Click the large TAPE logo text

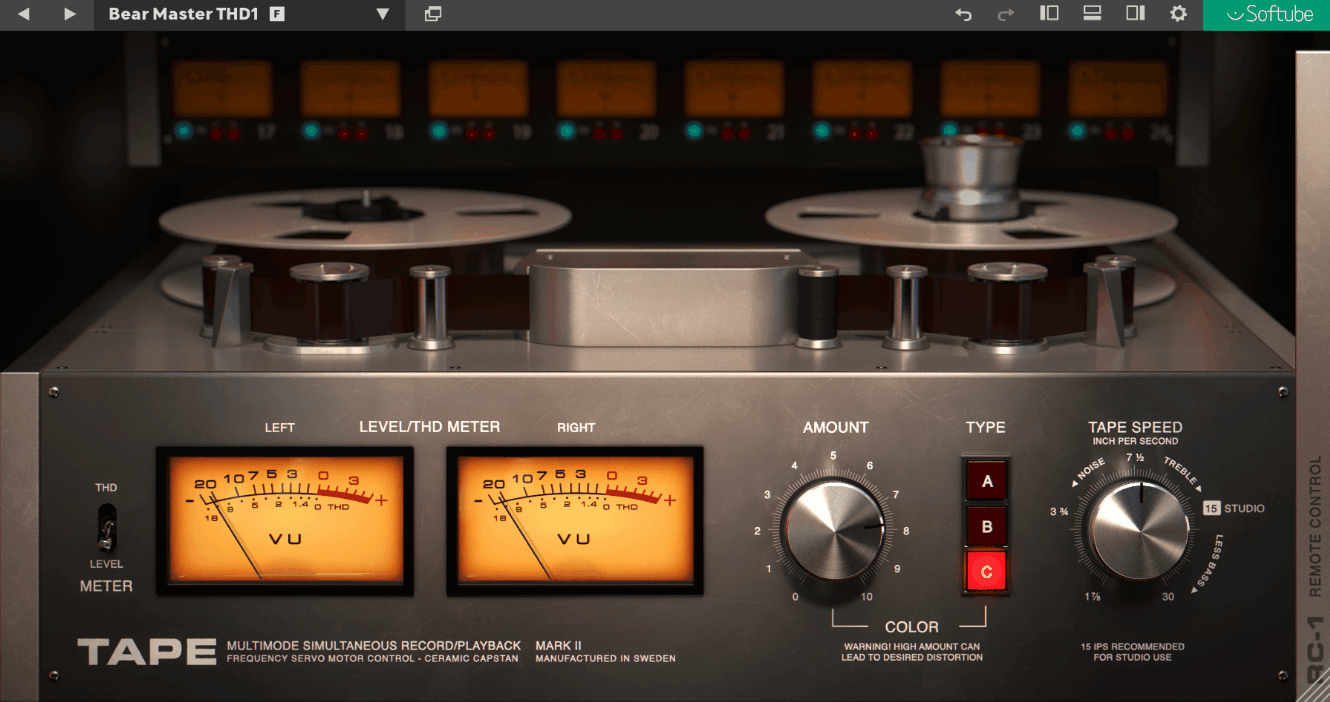point(147,652)
